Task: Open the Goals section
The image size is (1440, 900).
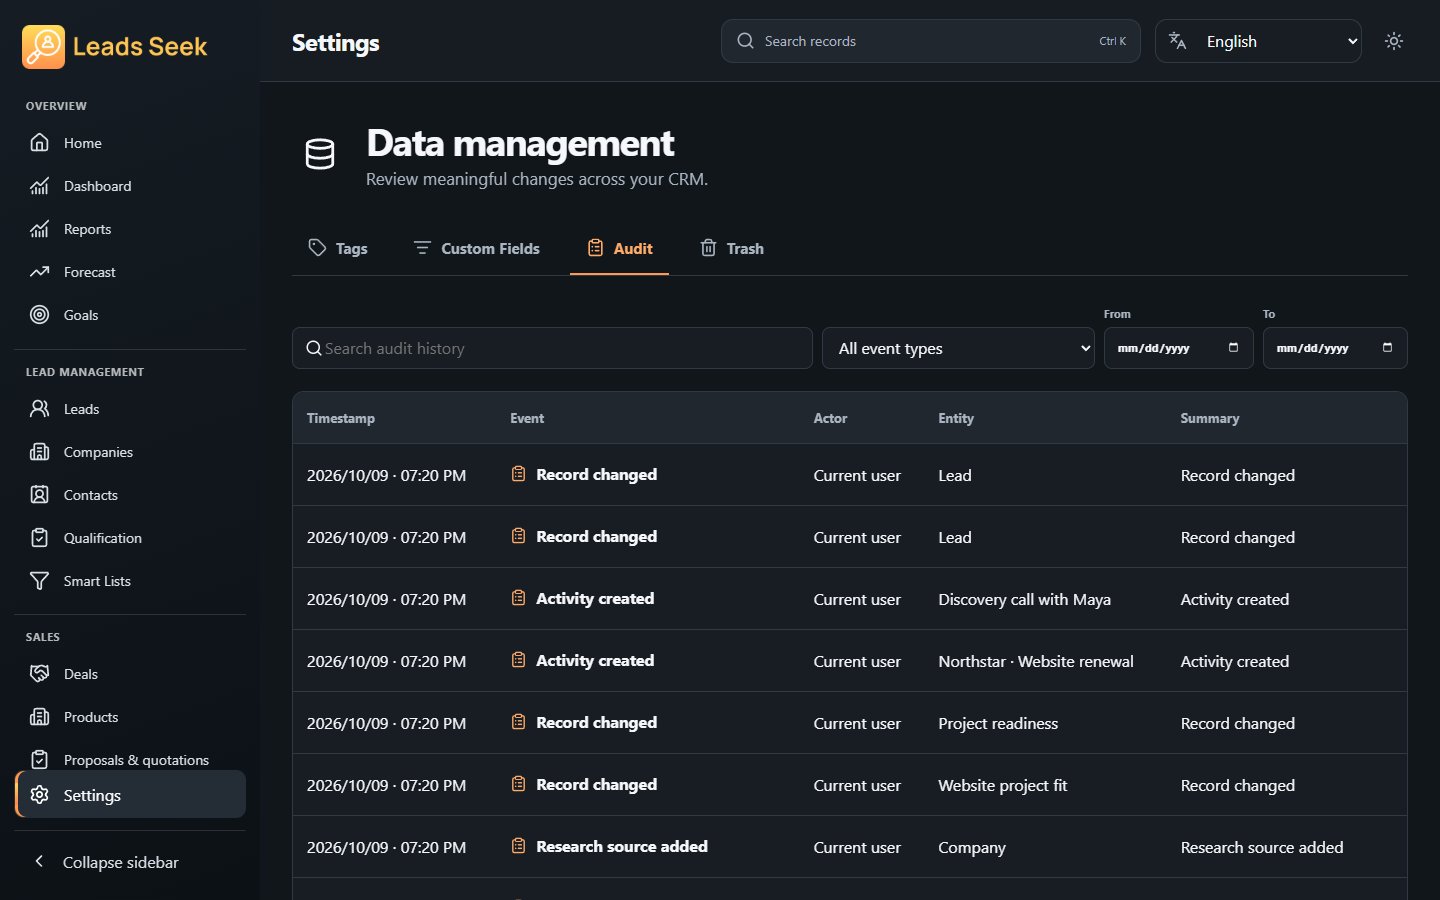Action: coord(130,315)
